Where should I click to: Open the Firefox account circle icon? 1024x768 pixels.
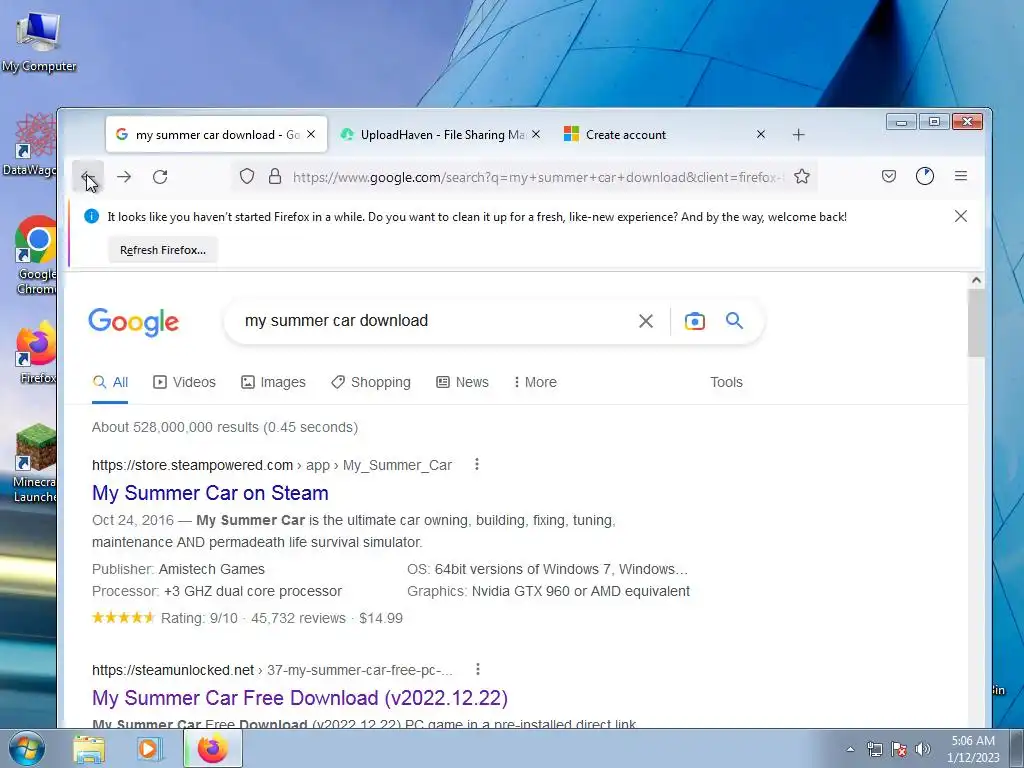click(x=925, y=176)
